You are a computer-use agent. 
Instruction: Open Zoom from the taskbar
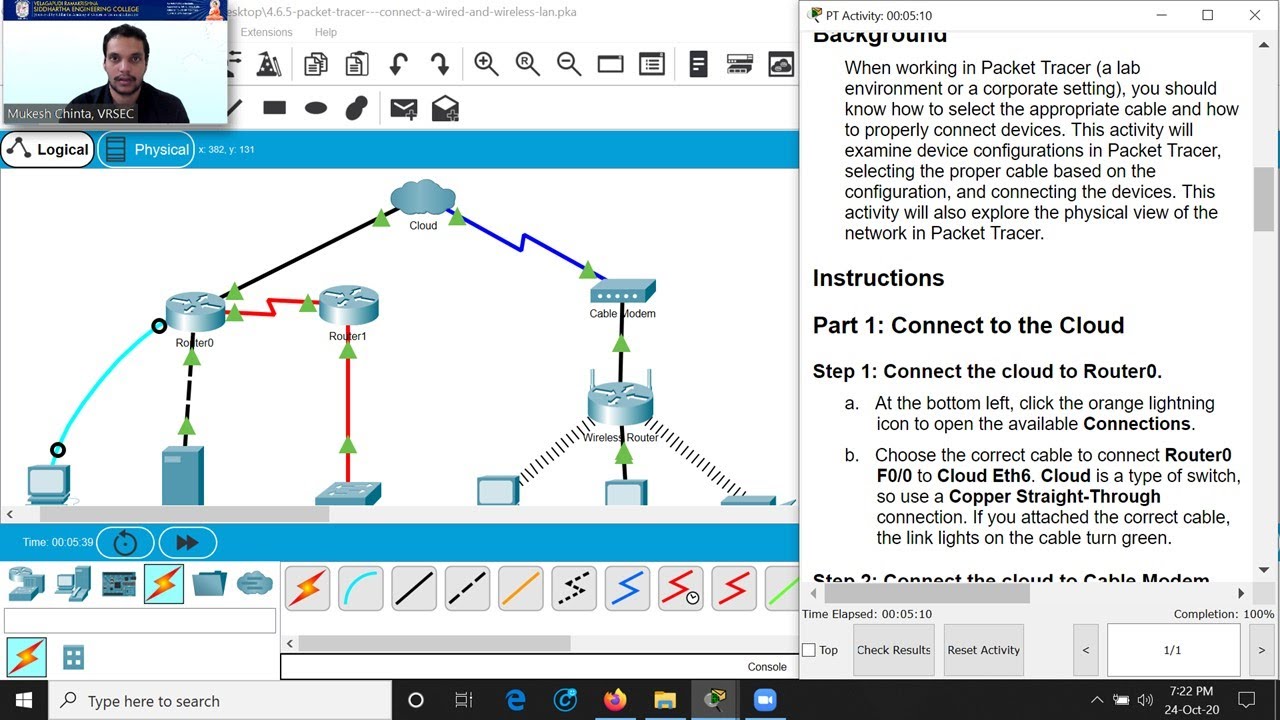tap(764, 700)
